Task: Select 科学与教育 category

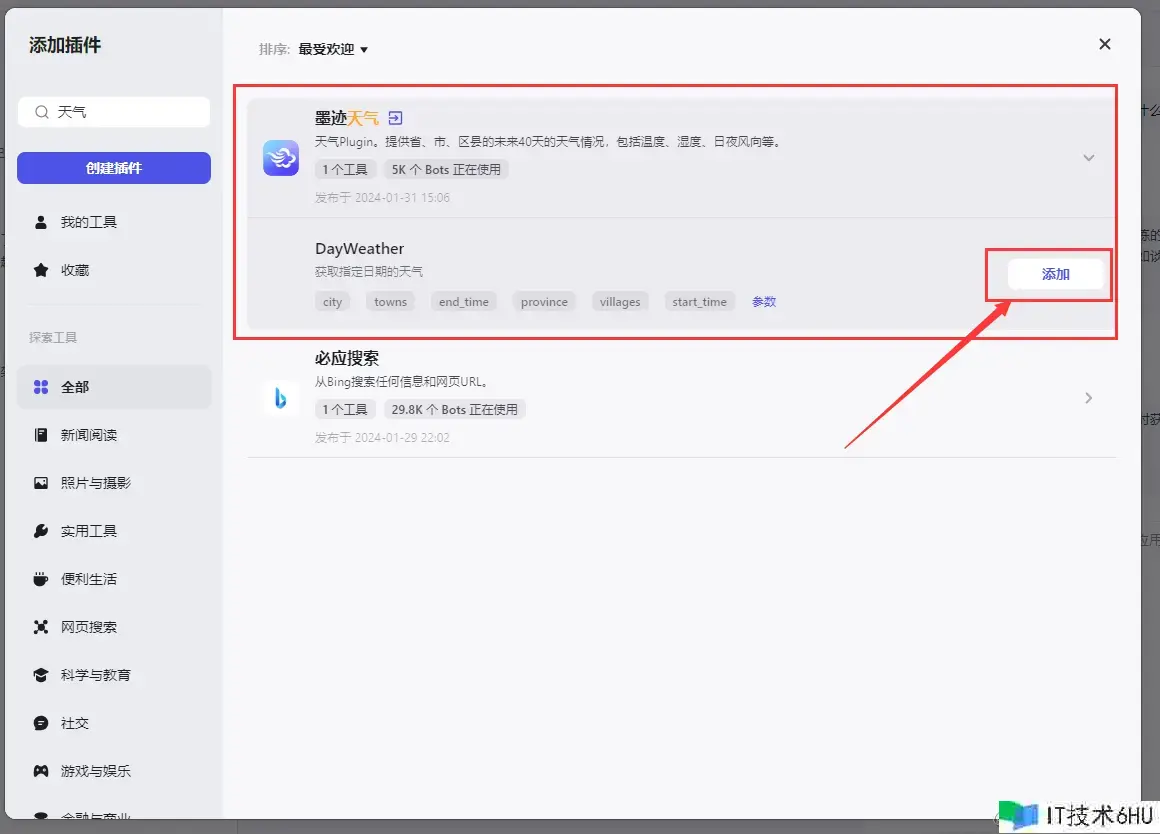Action: [x=95, y=675]
